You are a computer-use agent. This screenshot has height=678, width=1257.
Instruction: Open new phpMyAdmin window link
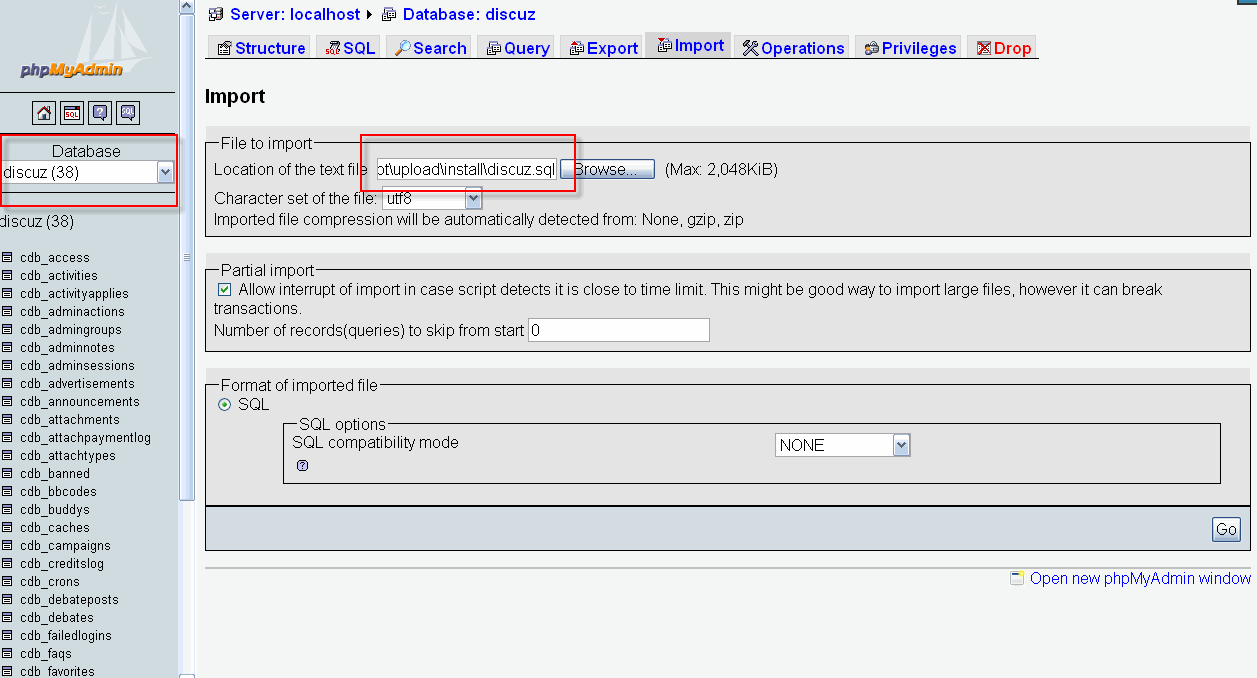(1140, 578)
